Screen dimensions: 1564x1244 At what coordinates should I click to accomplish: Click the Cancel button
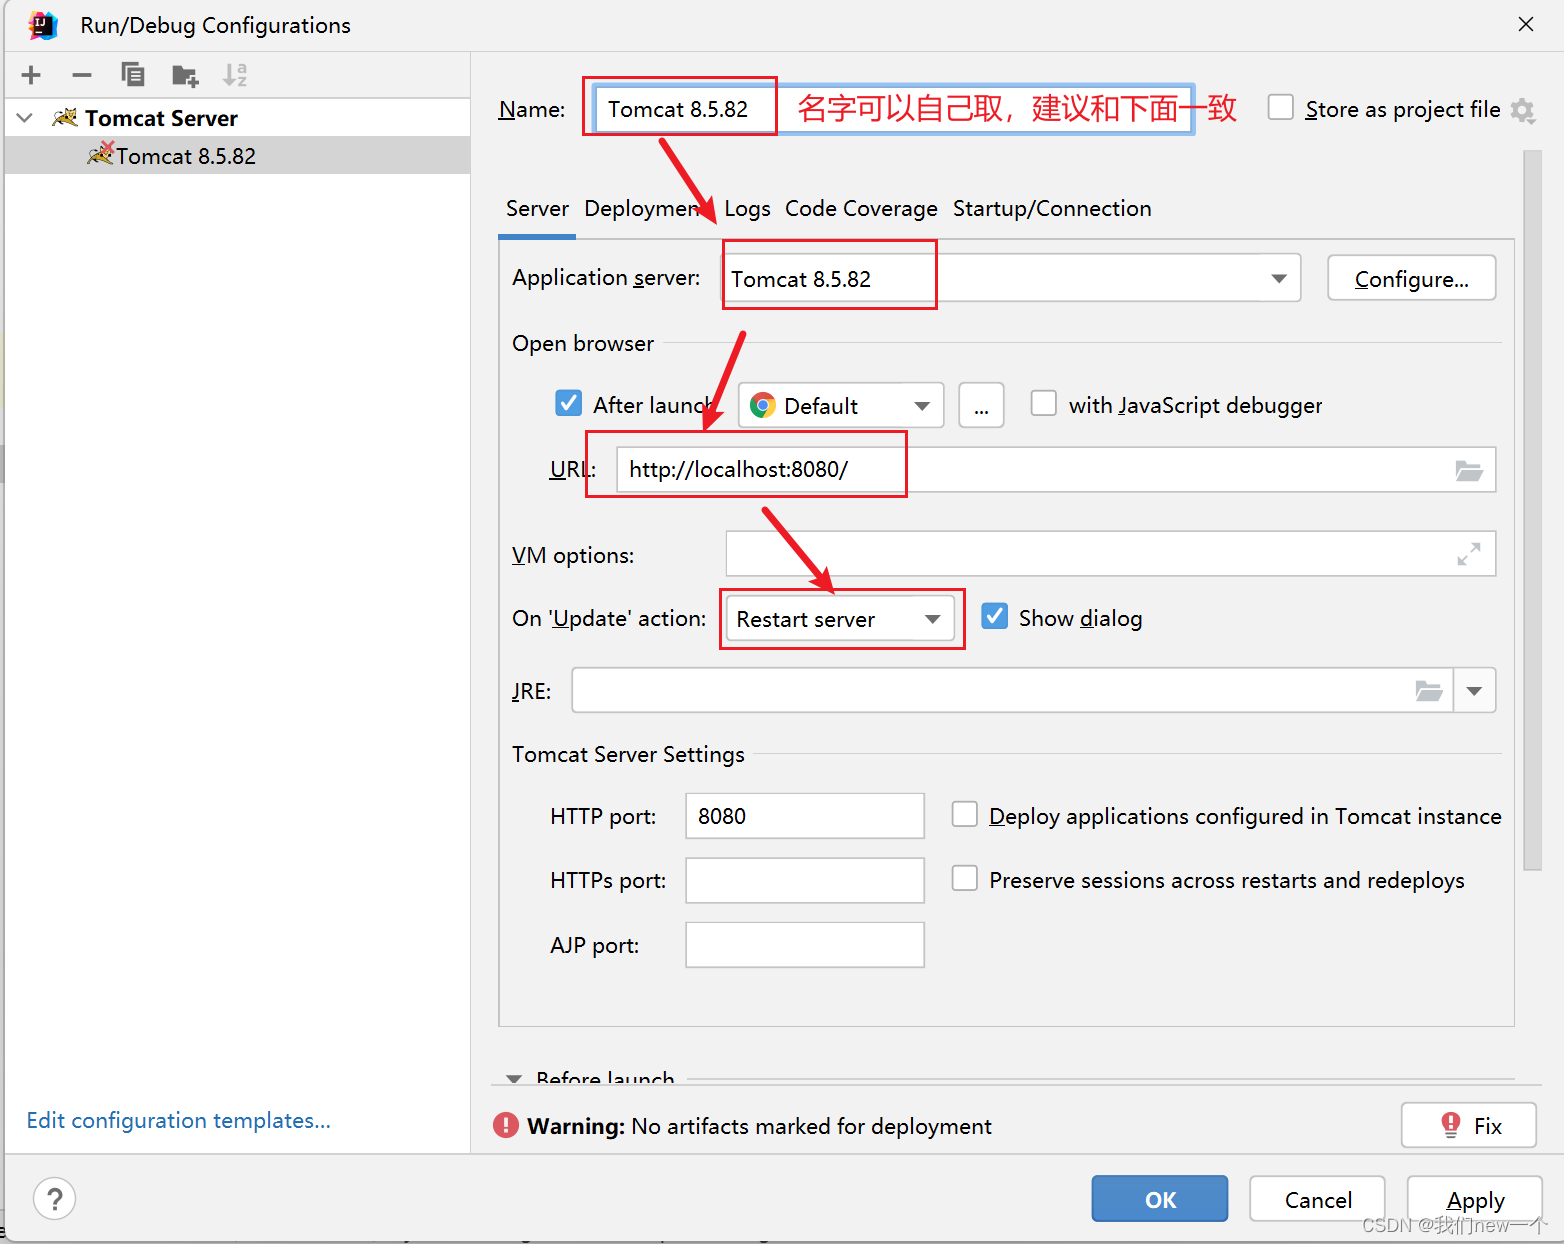1317,1199
